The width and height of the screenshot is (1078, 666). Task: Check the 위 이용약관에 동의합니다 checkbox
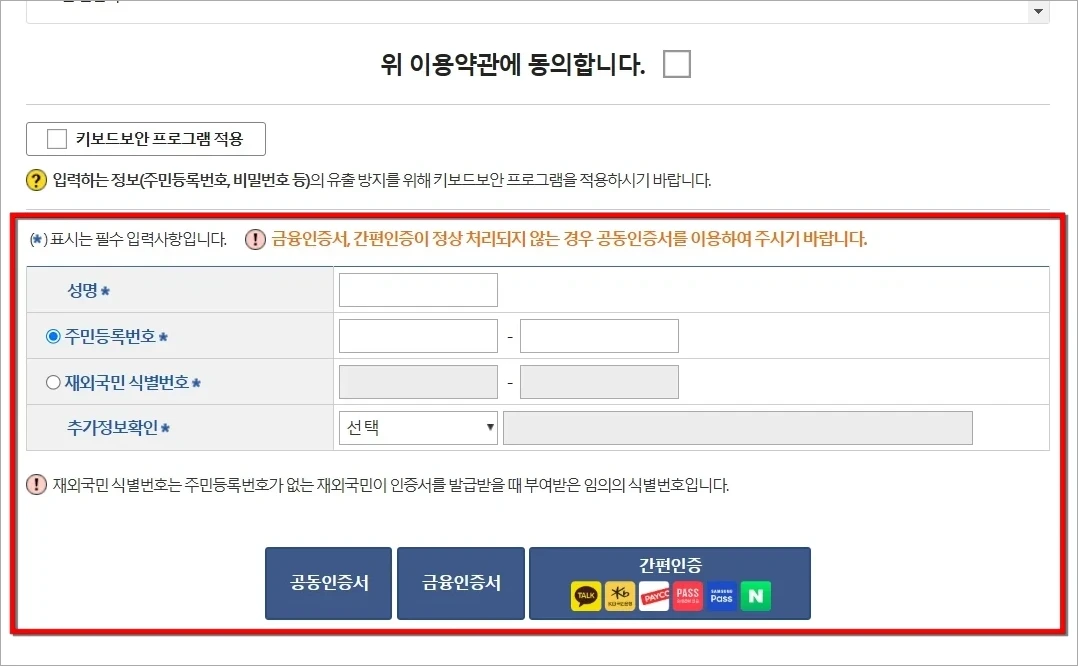click(x=676, y=64)
